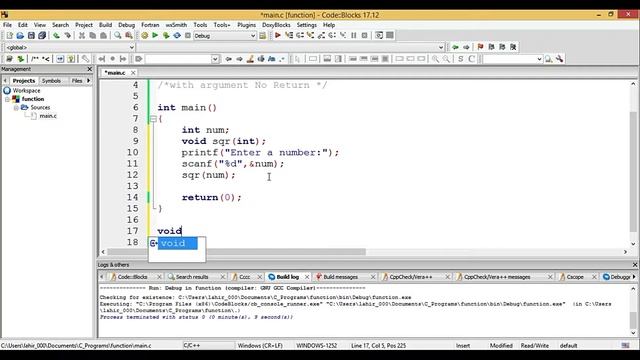The height and width of the screenshot is (360, 640).
Task: Open the function selector dropdown arrow
Action: 441,47
